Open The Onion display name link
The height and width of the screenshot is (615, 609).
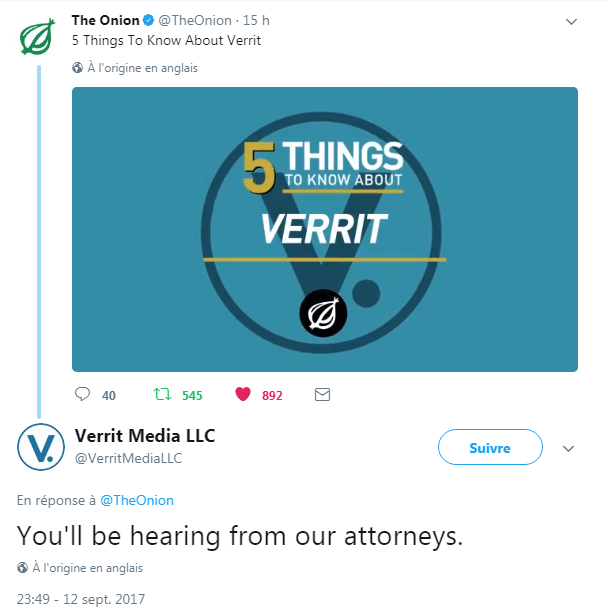(106, 21)
